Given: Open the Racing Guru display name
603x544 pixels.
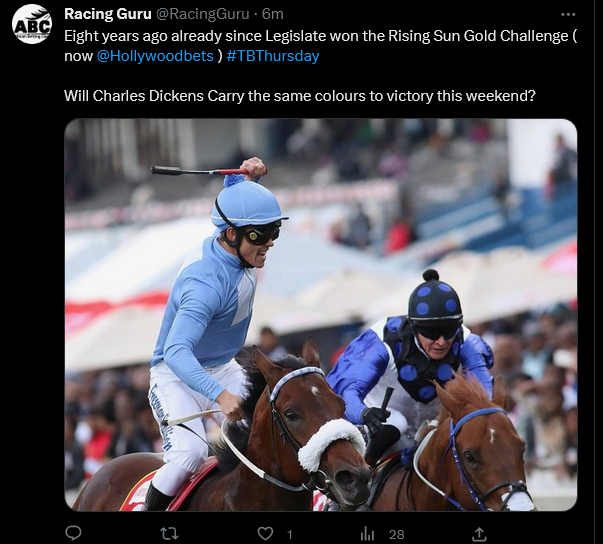Looking at the screenshot, I should point(108,14).
